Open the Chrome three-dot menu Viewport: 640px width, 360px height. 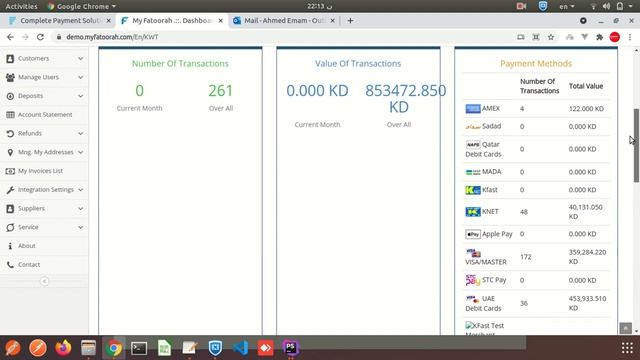pyautogui.click(x=630, y=37)
